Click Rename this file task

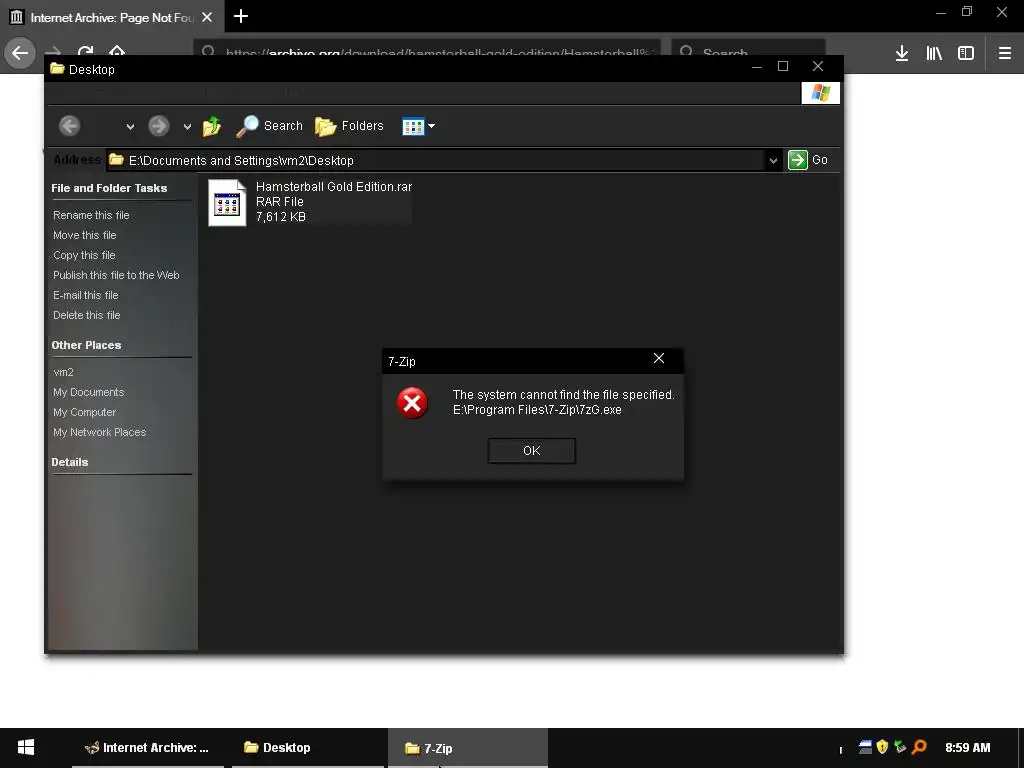tap(91, 215)
